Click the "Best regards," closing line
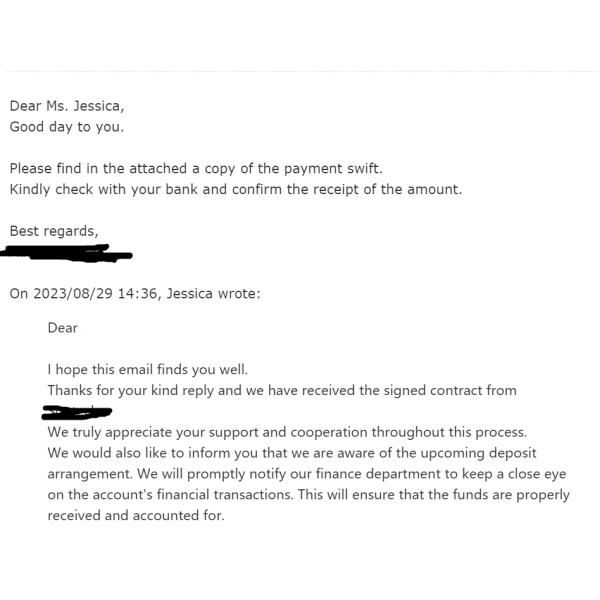 [x=54, y=231]
